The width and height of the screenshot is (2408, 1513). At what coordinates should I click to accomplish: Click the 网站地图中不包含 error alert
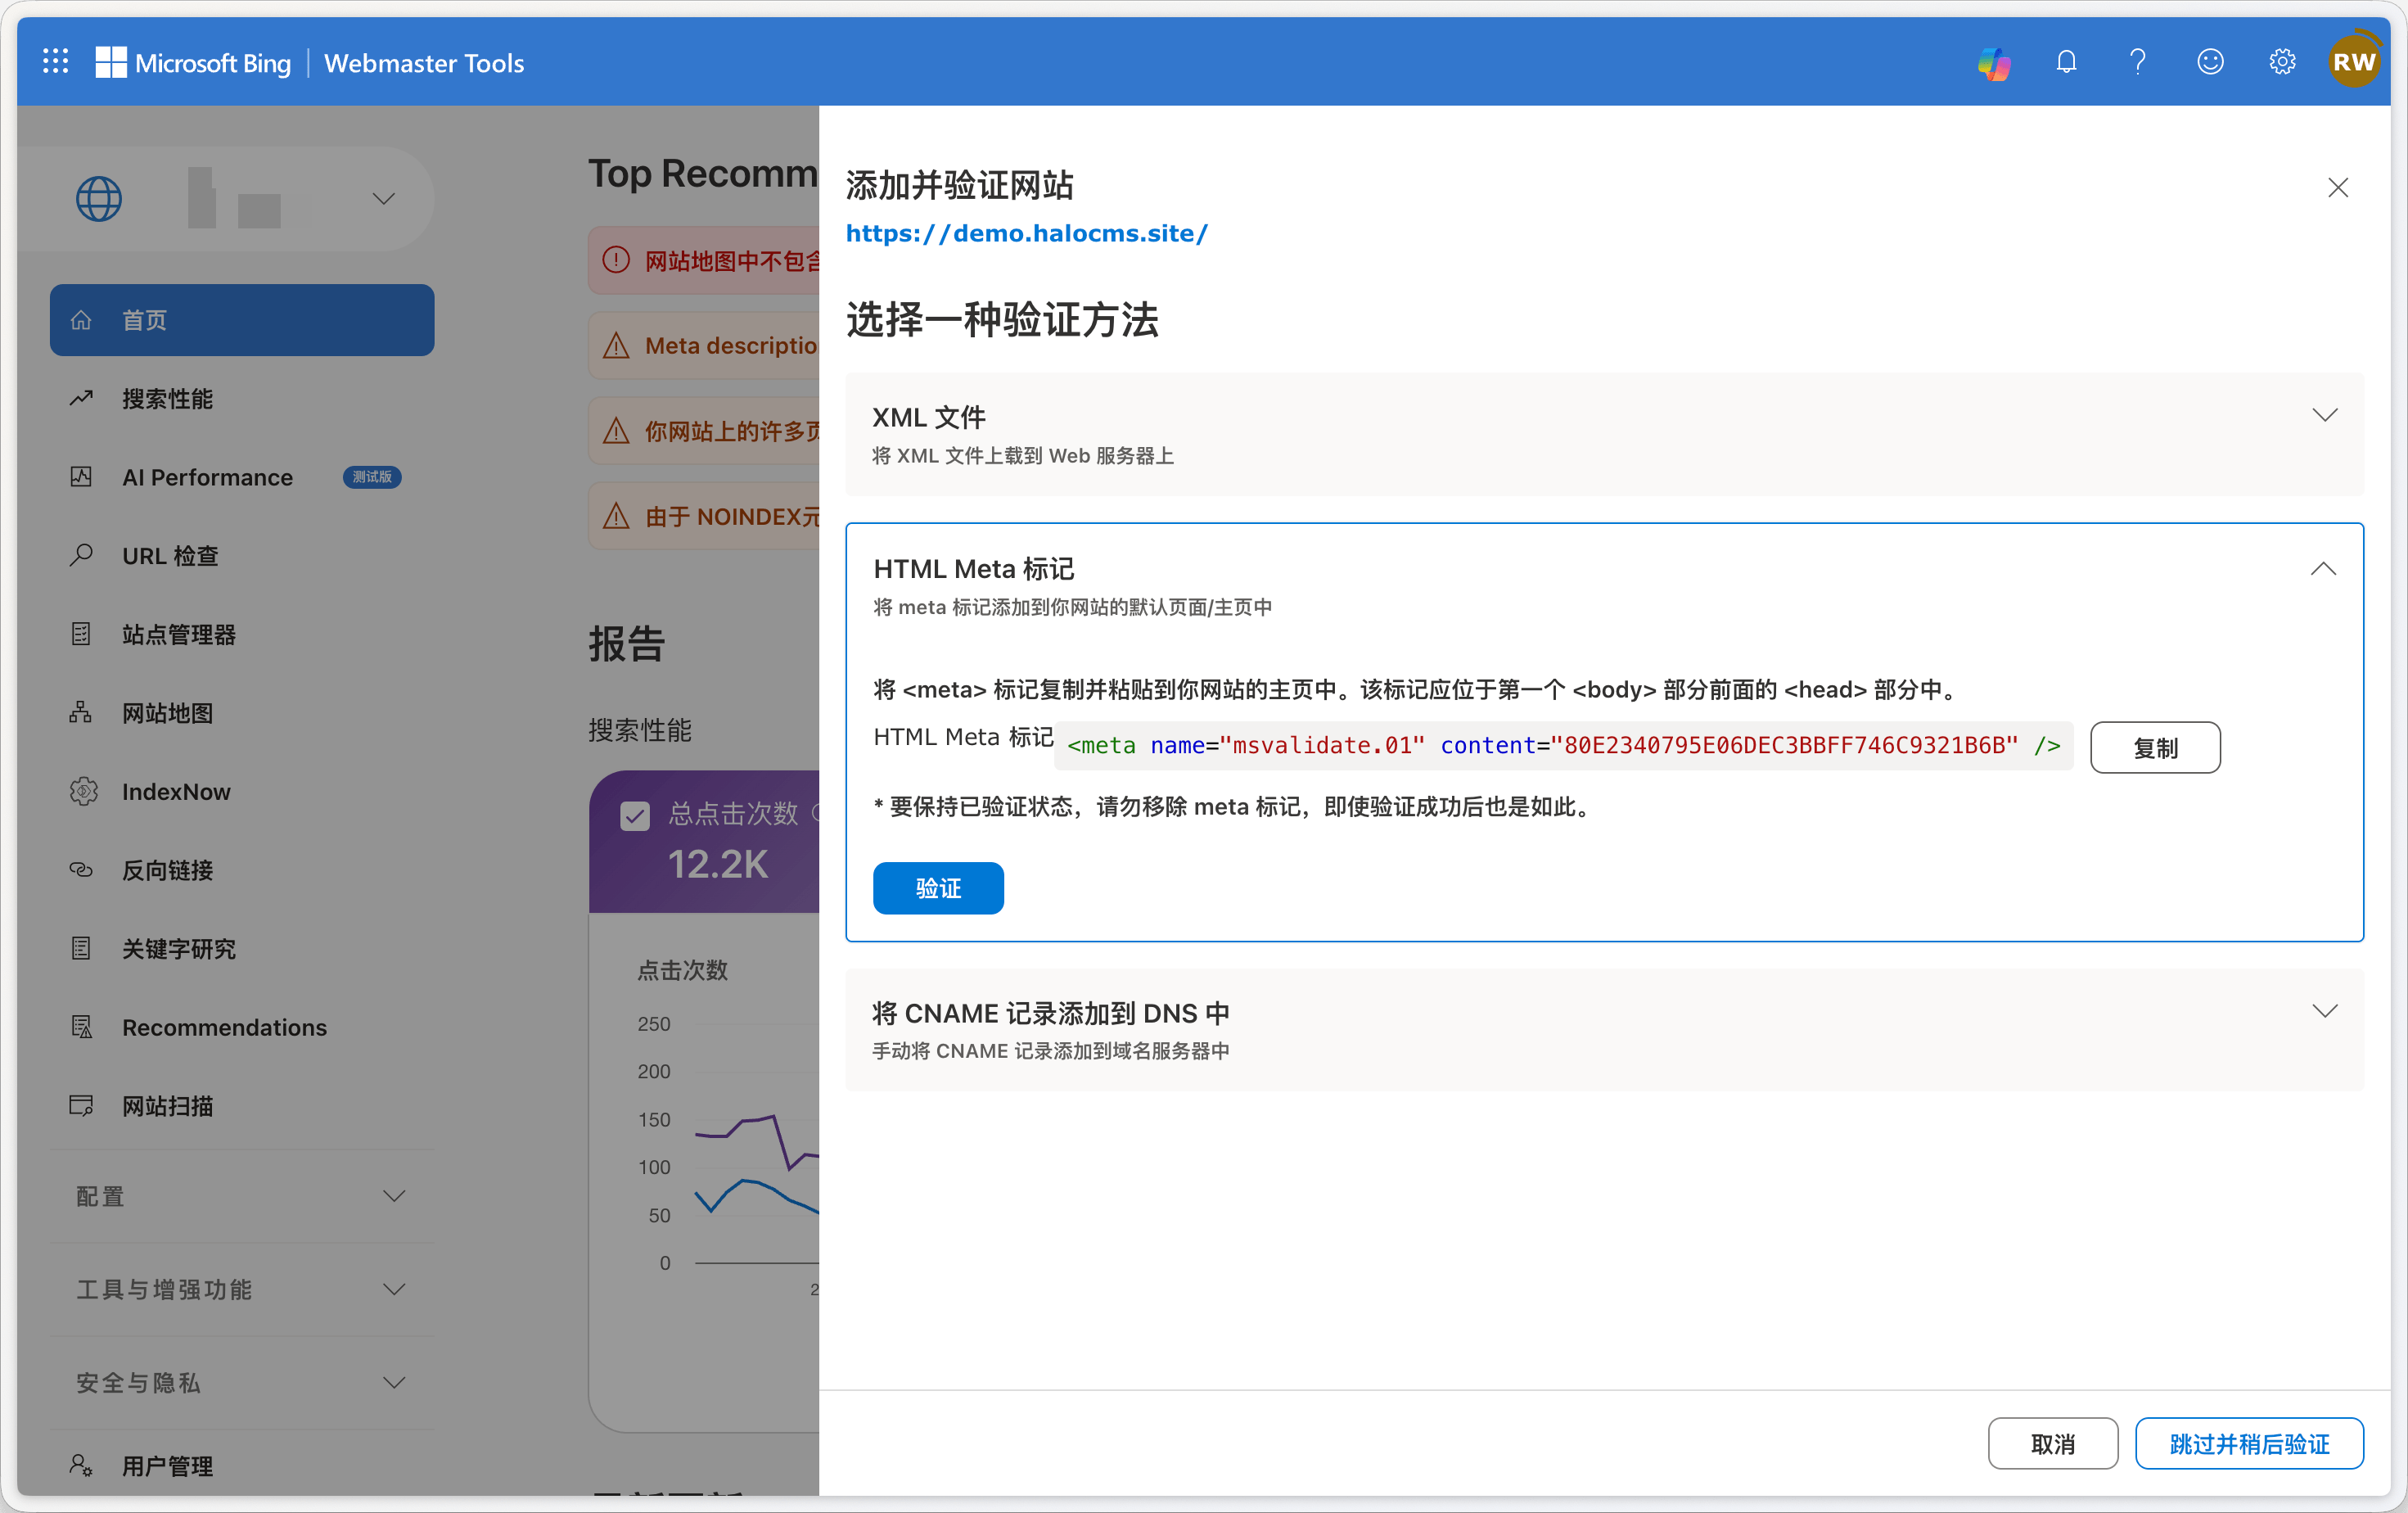(x=704, y=260)
